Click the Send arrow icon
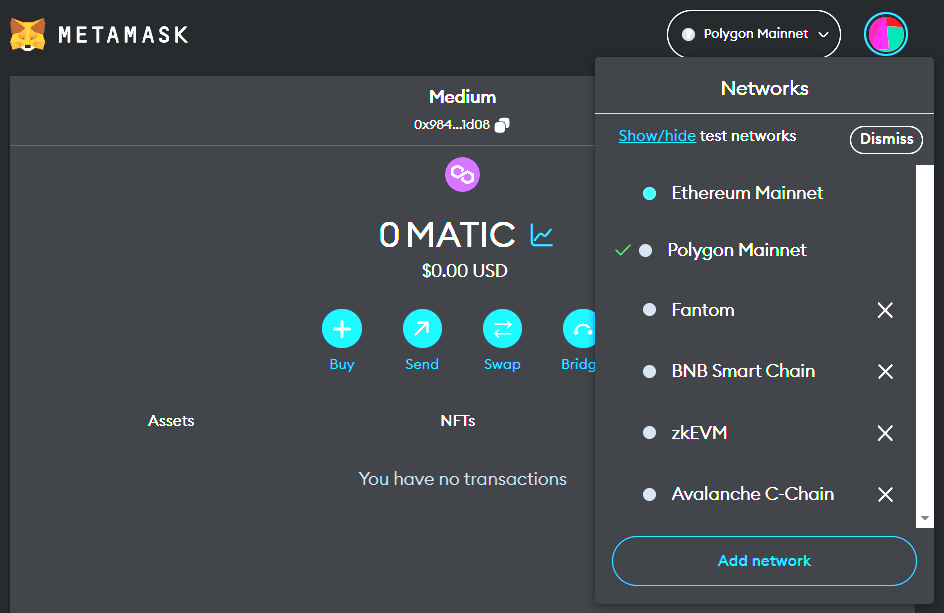The height and width of the screenshot is (613, 944). [x=422, y=329]
